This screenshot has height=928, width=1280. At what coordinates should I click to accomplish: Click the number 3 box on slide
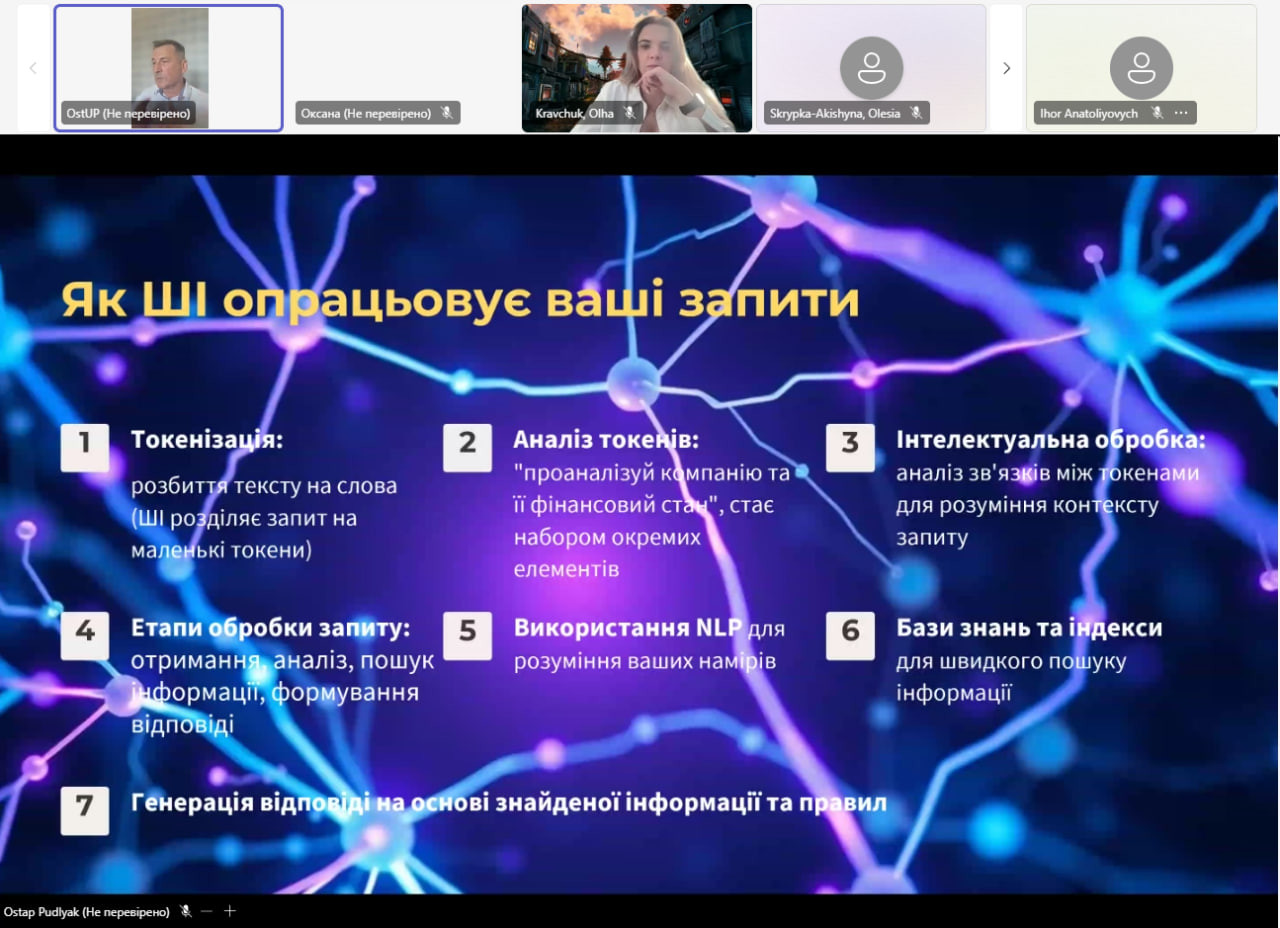point(850,447)
